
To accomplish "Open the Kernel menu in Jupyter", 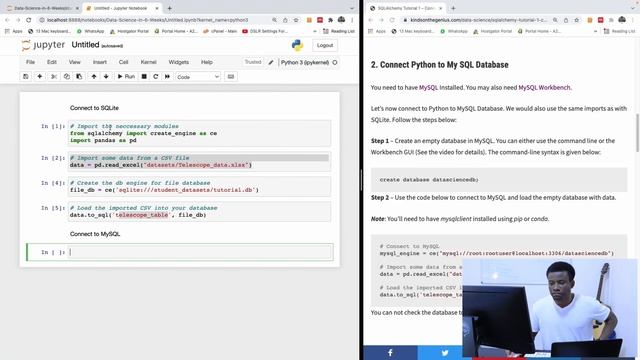I will (149, 62).
